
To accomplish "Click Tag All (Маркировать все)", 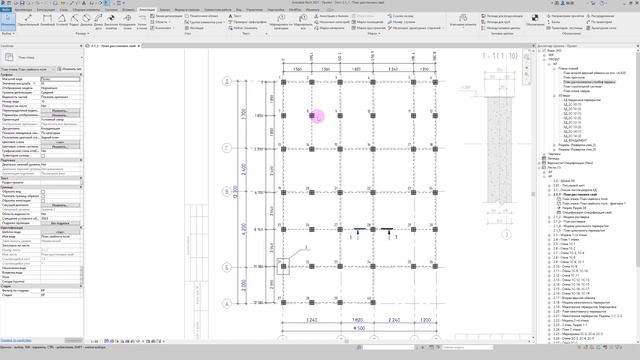I will click(x=302, y=22).
